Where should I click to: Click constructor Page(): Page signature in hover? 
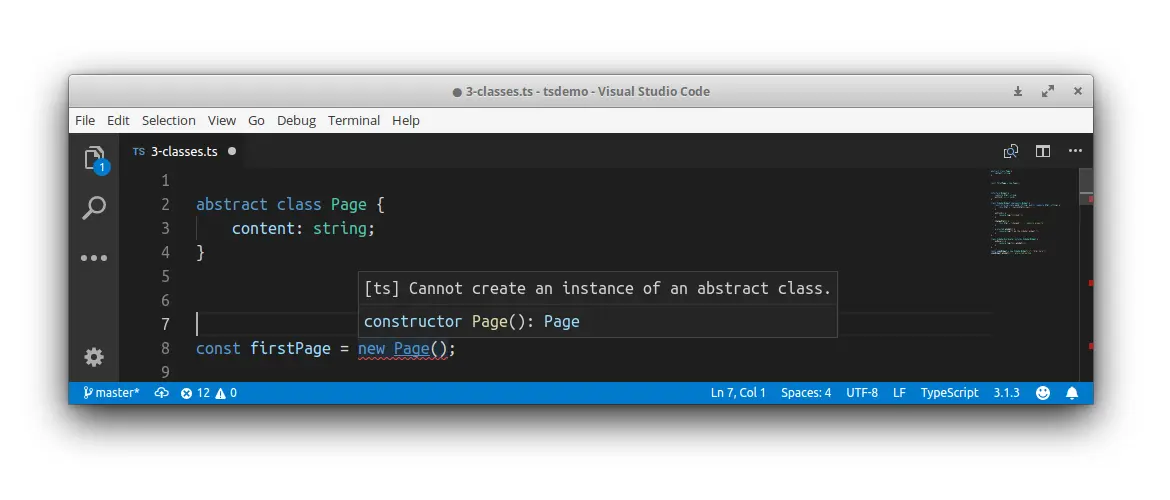pos(472,322)
